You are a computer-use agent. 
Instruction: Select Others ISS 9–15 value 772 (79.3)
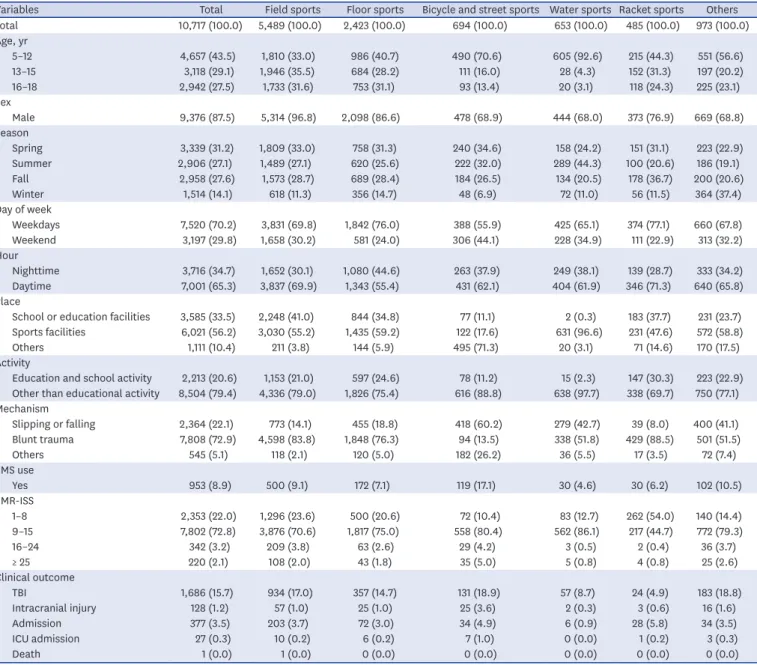tap(718, 532)
